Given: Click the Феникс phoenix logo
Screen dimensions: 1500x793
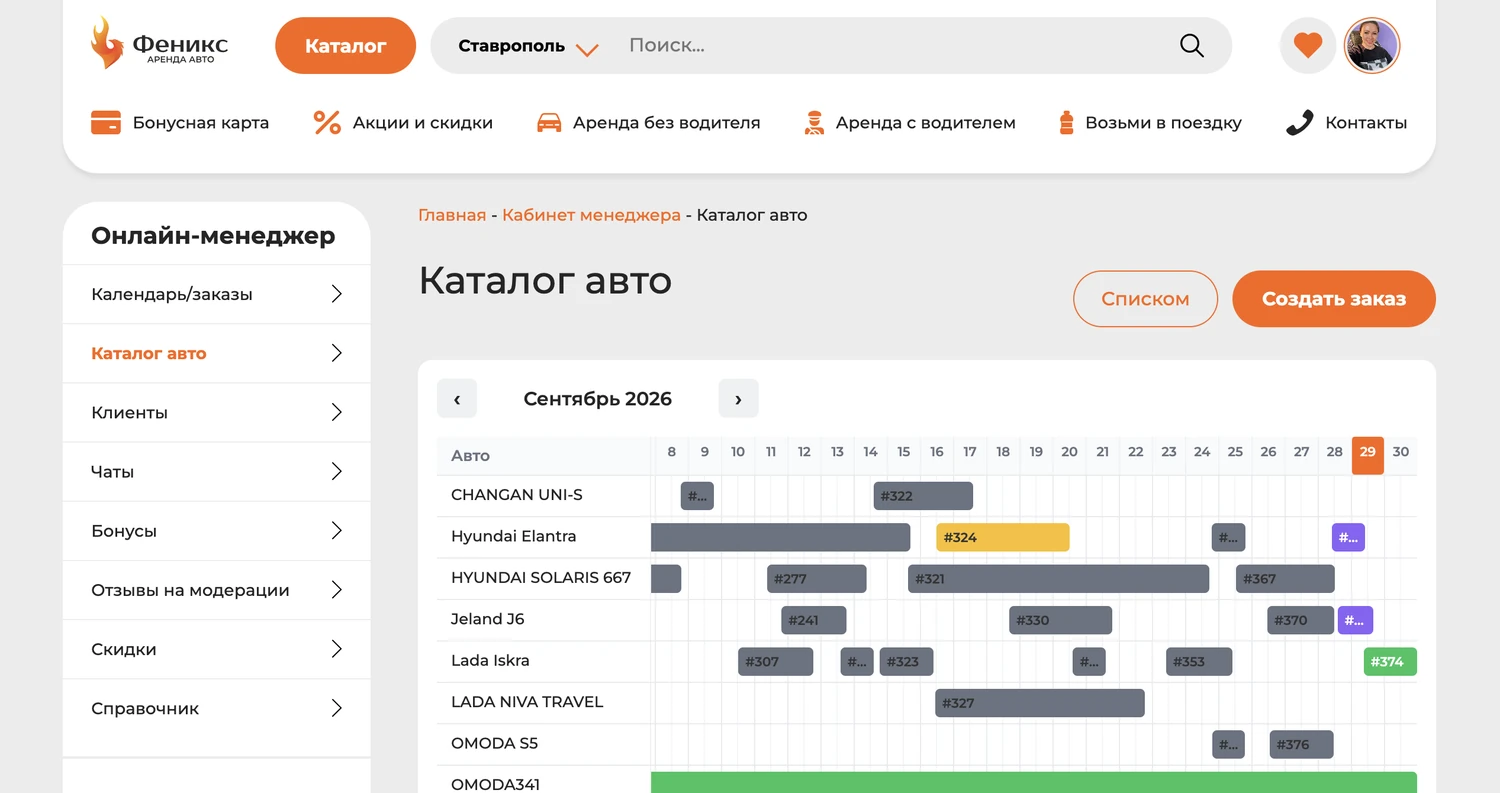Looking at the screenshot, I should click(x=159, y=44).
